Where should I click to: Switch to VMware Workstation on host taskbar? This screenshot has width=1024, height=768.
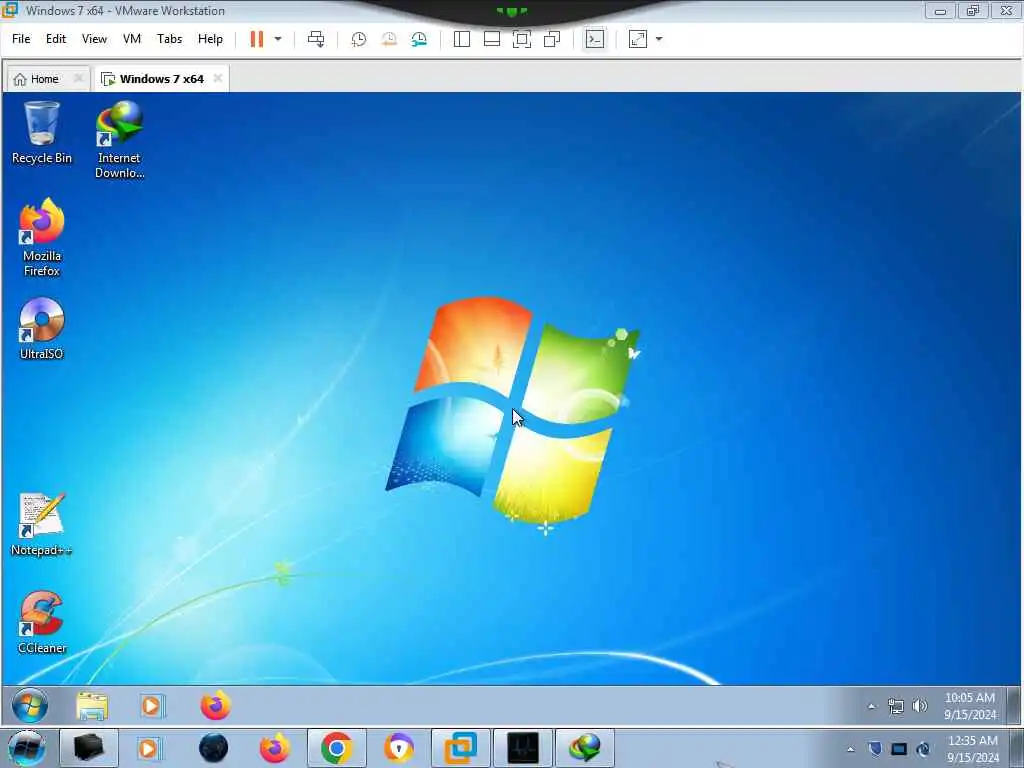click(460, 748)
